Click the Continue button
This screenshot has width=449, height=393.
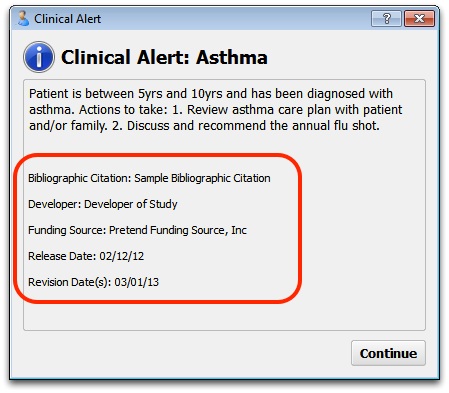388,353
